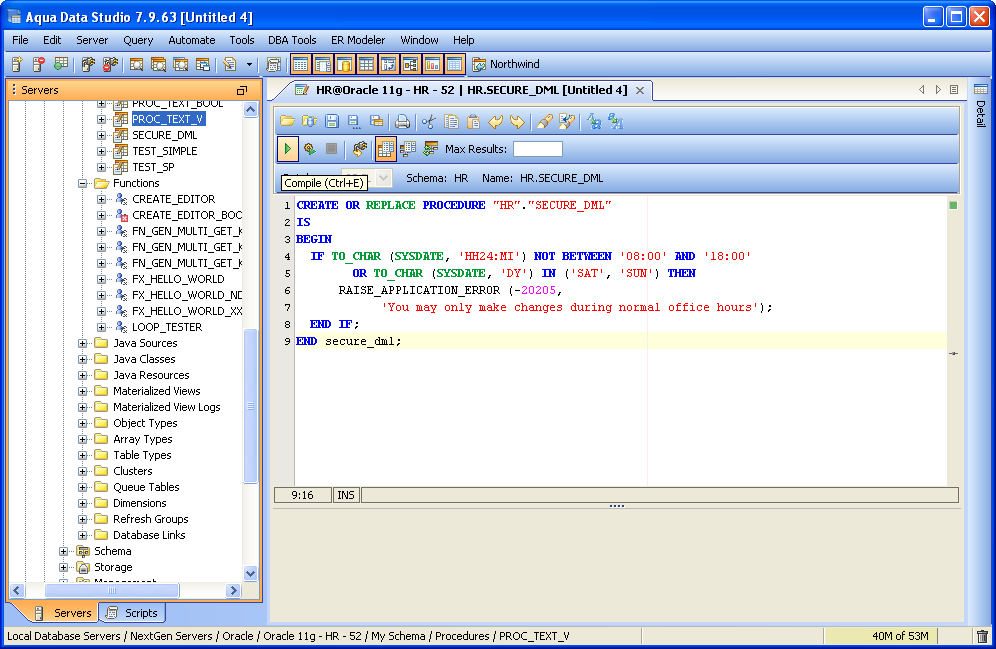Expand the Schema node in Servers tree
The width and height of the screenshot is (996, 649).
[64, 551]
